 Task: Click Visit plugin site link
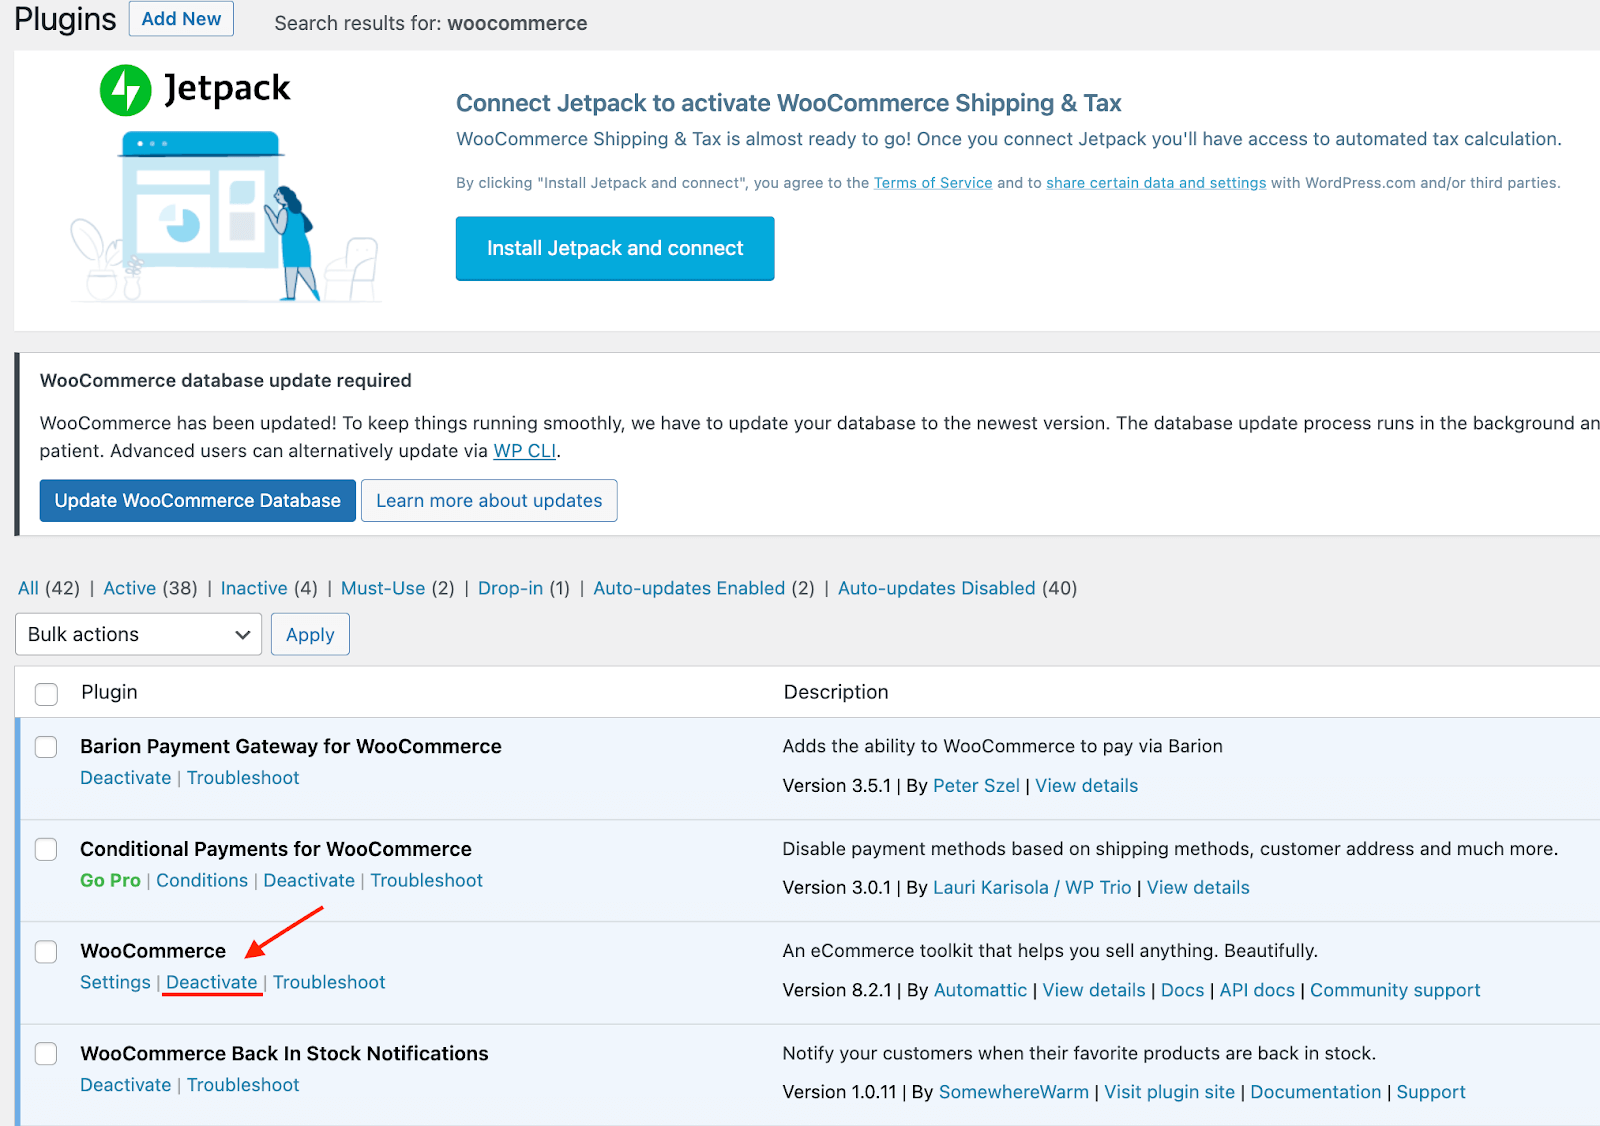(1170, 1092)
